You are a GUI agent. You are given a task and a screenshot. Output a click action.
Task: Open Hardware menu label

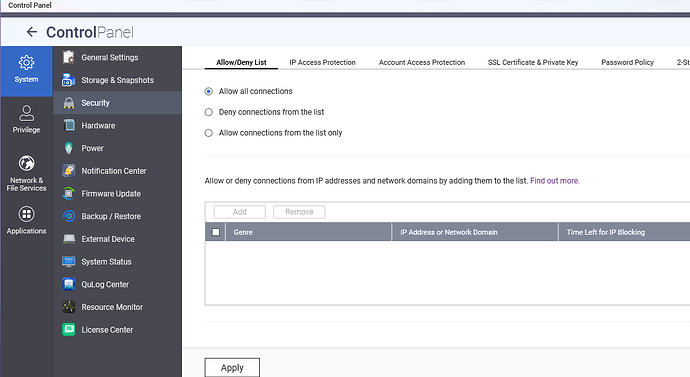(x=98, y=126)
